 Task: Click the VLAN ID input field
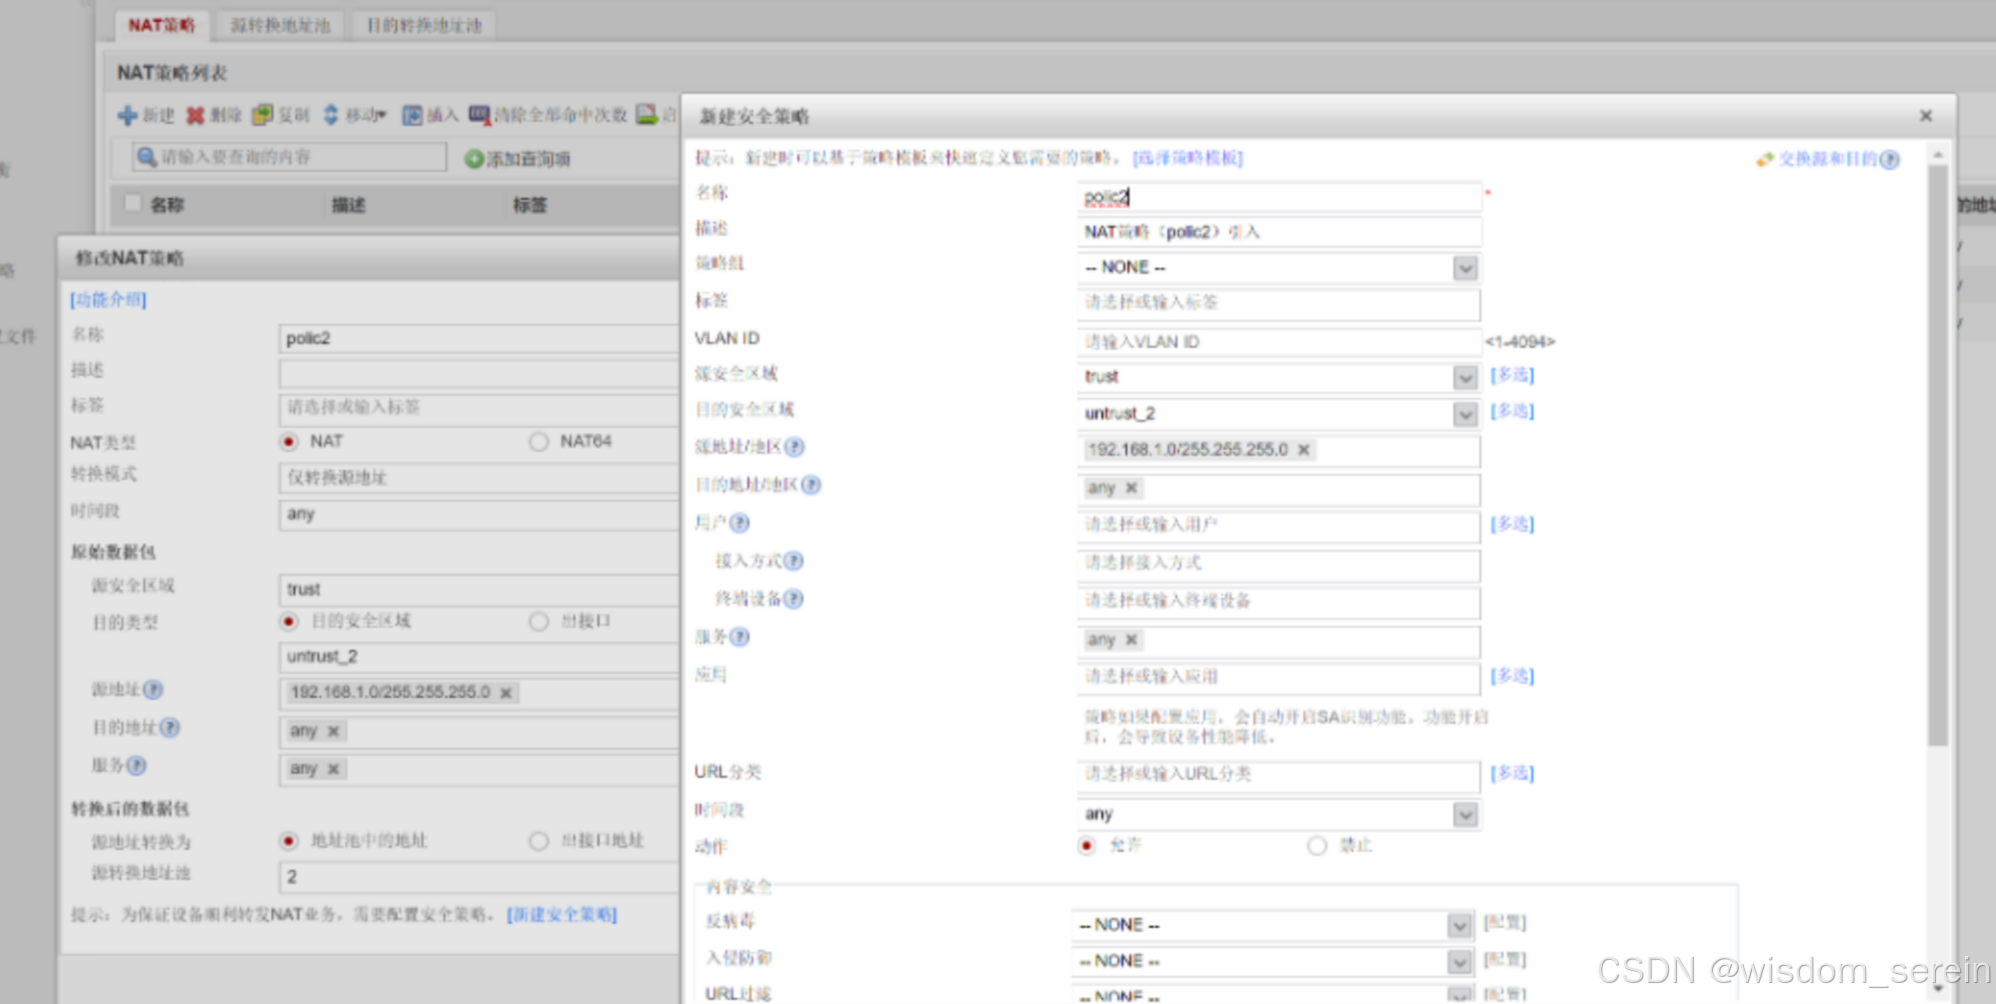[1279, 342]
